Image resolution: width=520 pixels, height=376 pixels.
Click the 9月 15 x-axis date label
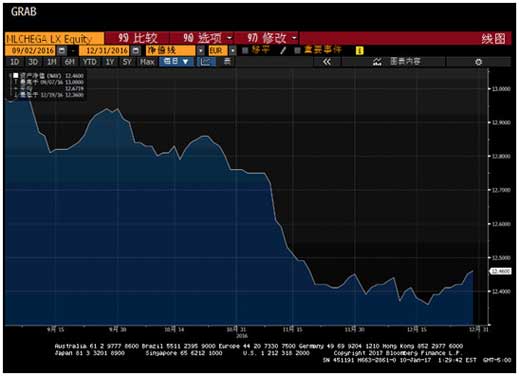click(56, 330)
